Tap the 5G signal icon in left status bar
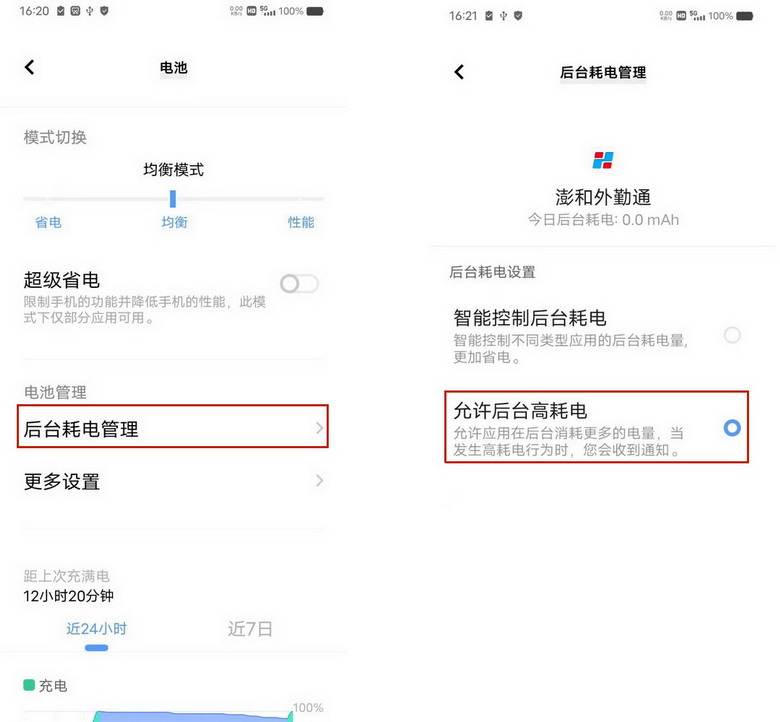This screenshot has height=722, width=780. (x=268, y=10)
